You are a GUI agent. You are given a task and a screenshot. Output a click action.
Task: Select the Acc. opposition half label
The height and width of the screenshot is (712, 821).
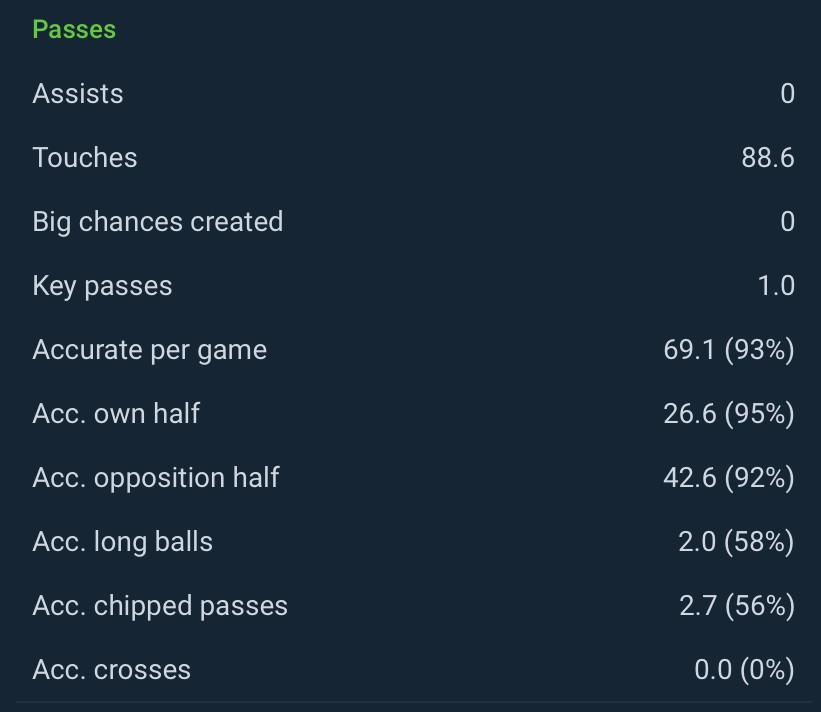tap(156, 478)
